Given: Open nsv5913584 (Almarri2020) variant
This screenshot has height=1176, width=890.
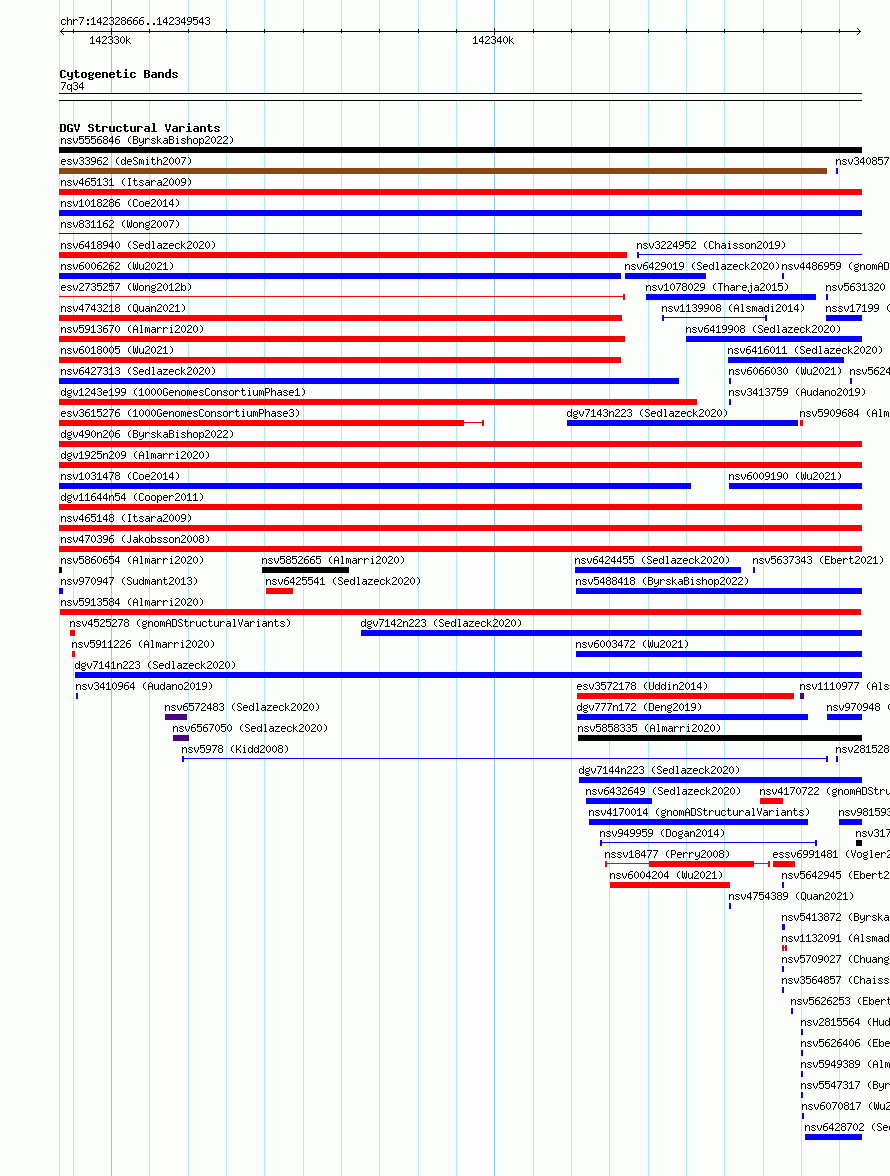Looking at the screenshot, I should (x=132, y=602).
